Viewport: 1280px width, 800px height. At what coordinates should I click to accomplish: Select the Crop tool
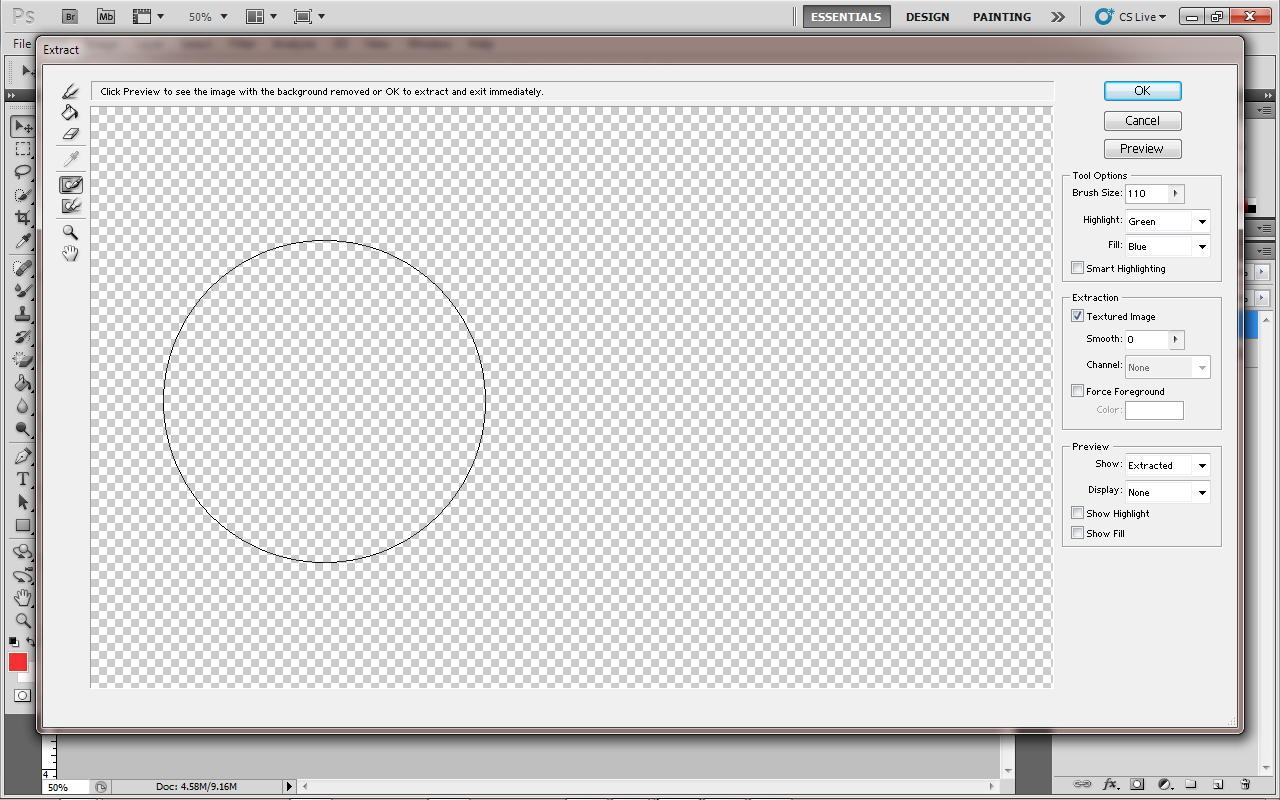point(22,218)
